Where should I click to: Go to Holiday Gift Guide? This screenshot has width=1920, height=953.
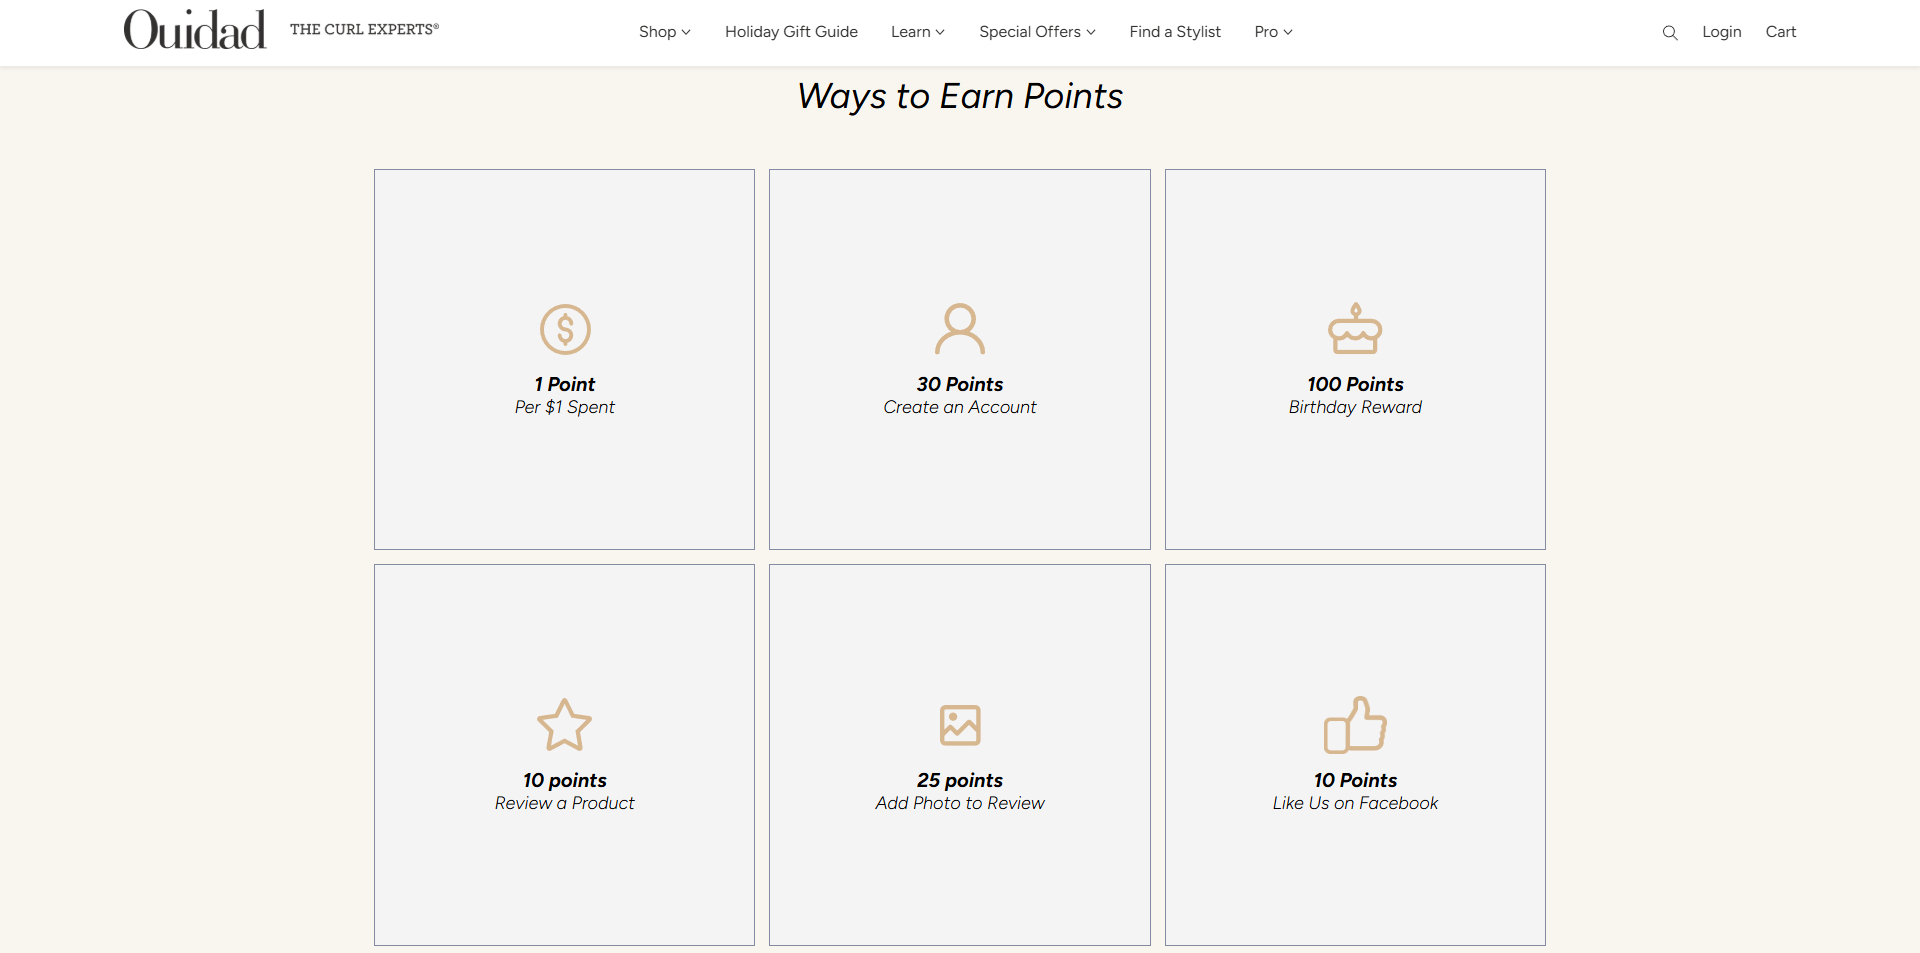pyautogui.click(x=791, y=32)
